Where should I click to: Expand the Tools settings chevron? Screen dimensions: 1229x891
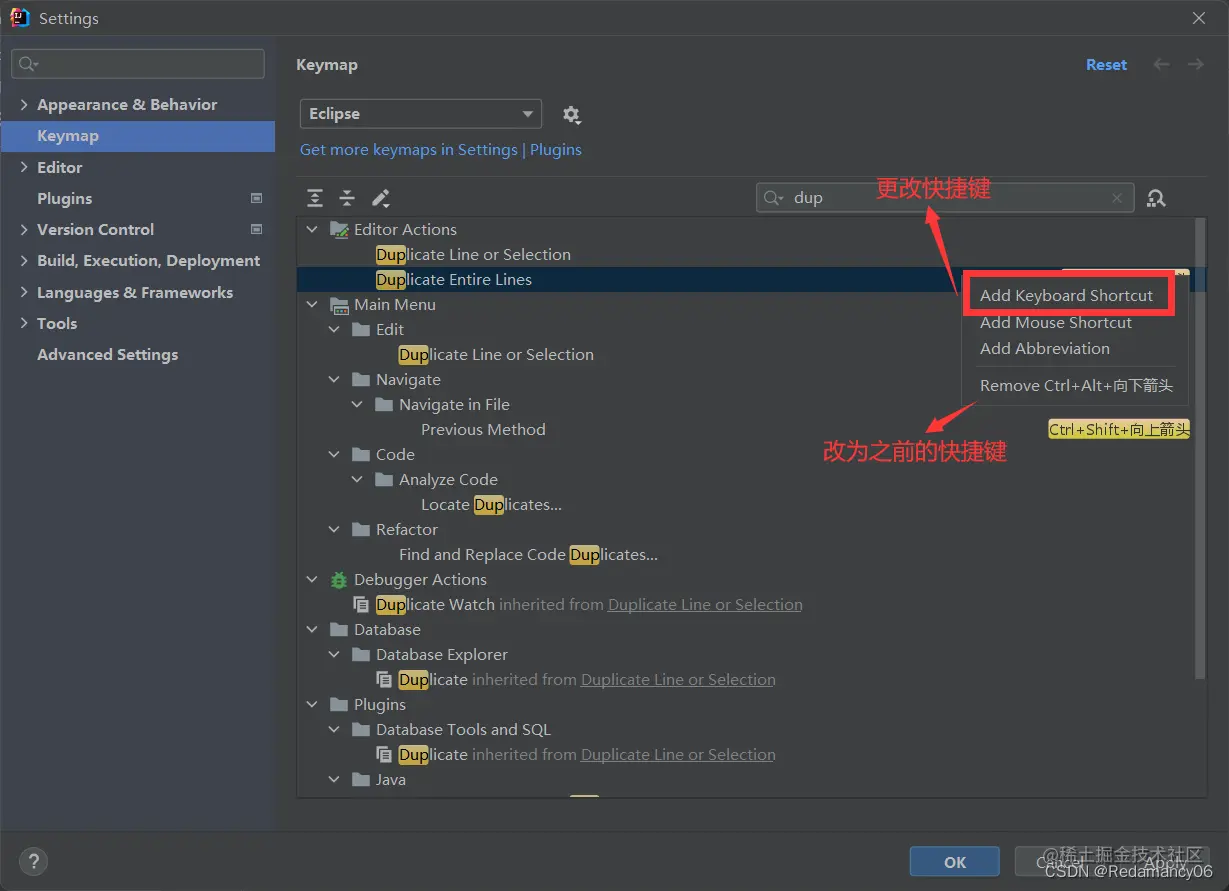coord(24,323)
